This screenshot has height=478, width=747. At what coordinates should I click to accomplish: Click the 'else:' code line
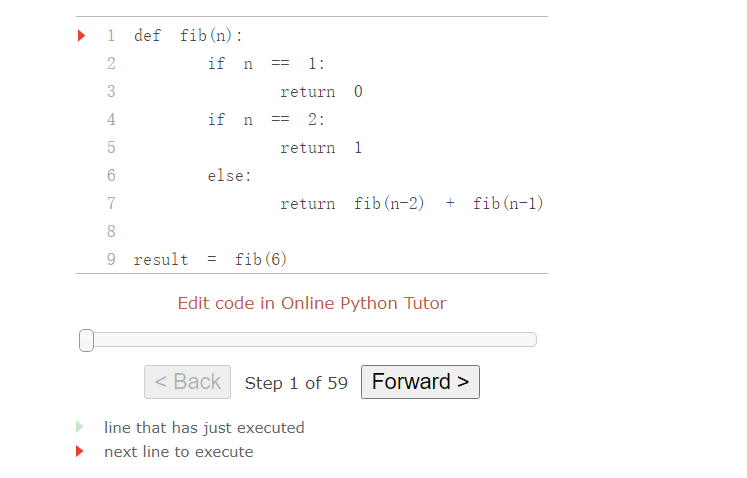click(x=229, y=176)
